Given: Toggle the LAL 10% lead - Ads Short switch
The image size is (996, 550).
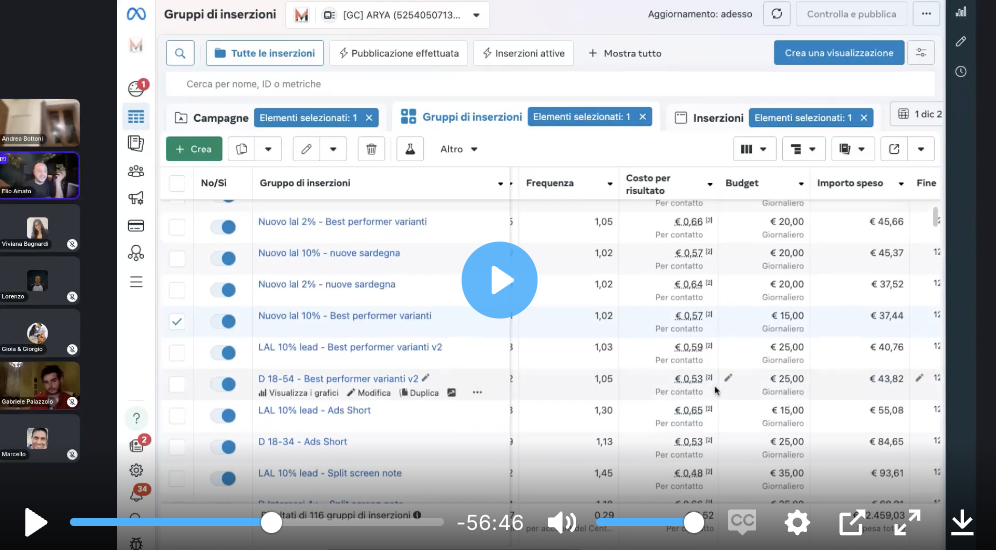Looking at the screenshot, I should coord(222,415).
